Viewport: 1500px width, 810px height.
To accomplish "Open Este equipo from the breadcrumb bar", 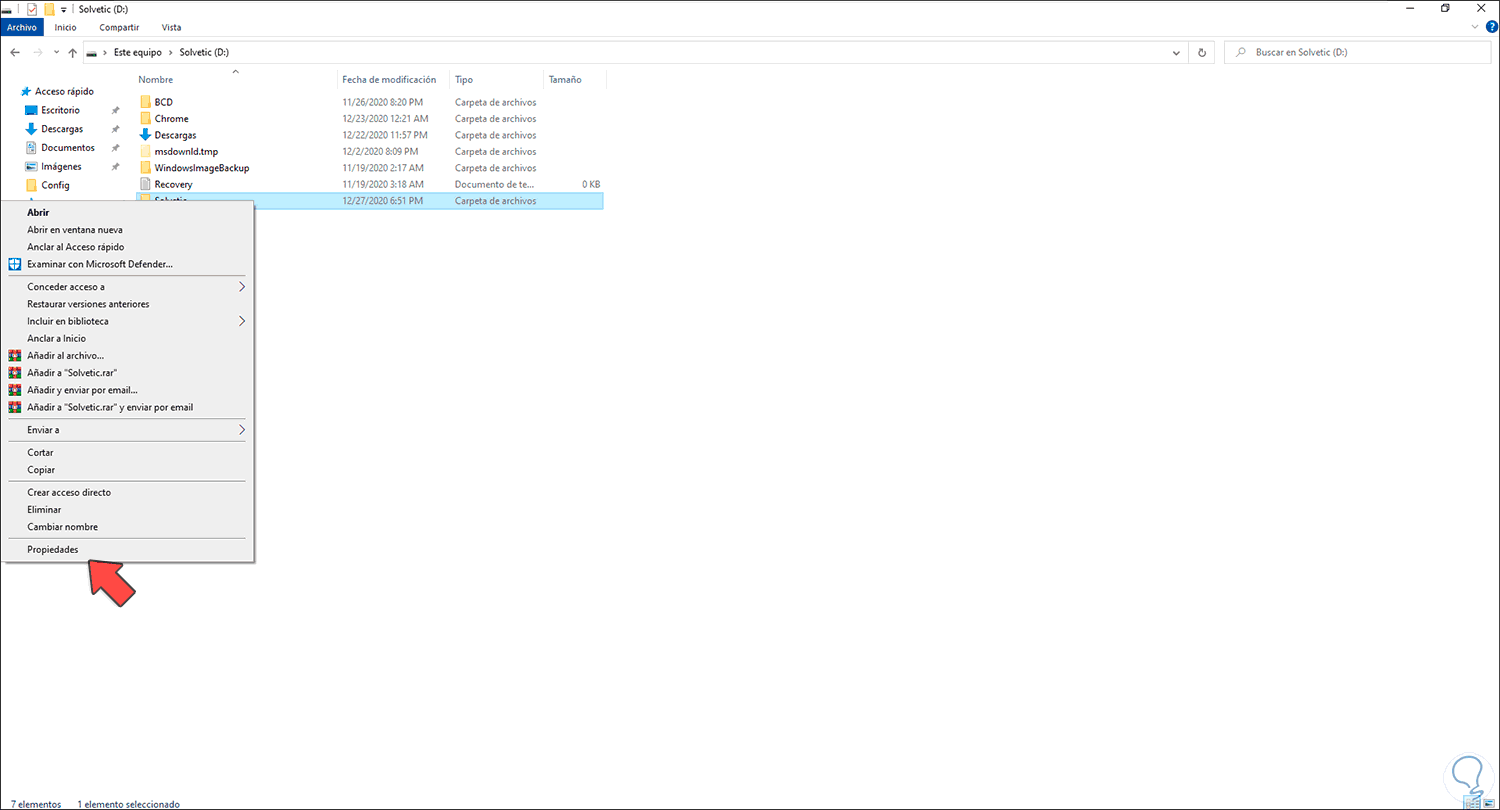I will point(137,52).
